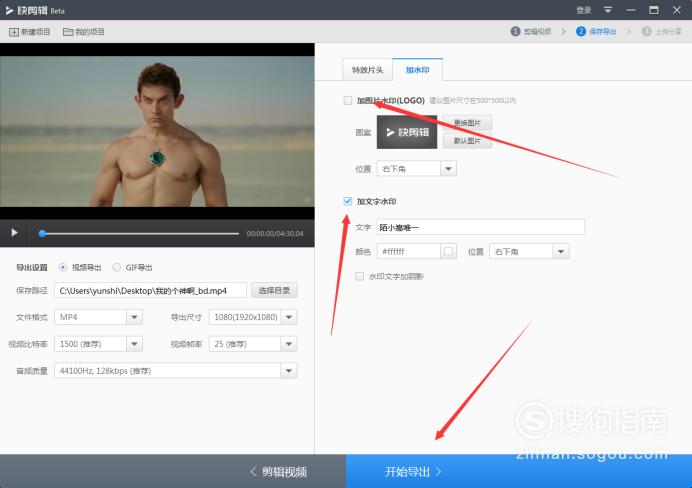
Task: Click the watermark 文字 text field
Action: 481,227
